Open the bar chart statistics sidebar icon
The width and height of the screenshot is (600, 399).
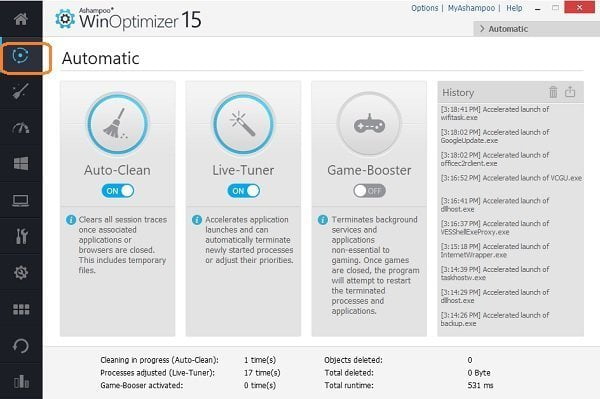pyautogui.click(x=21, y=381)
